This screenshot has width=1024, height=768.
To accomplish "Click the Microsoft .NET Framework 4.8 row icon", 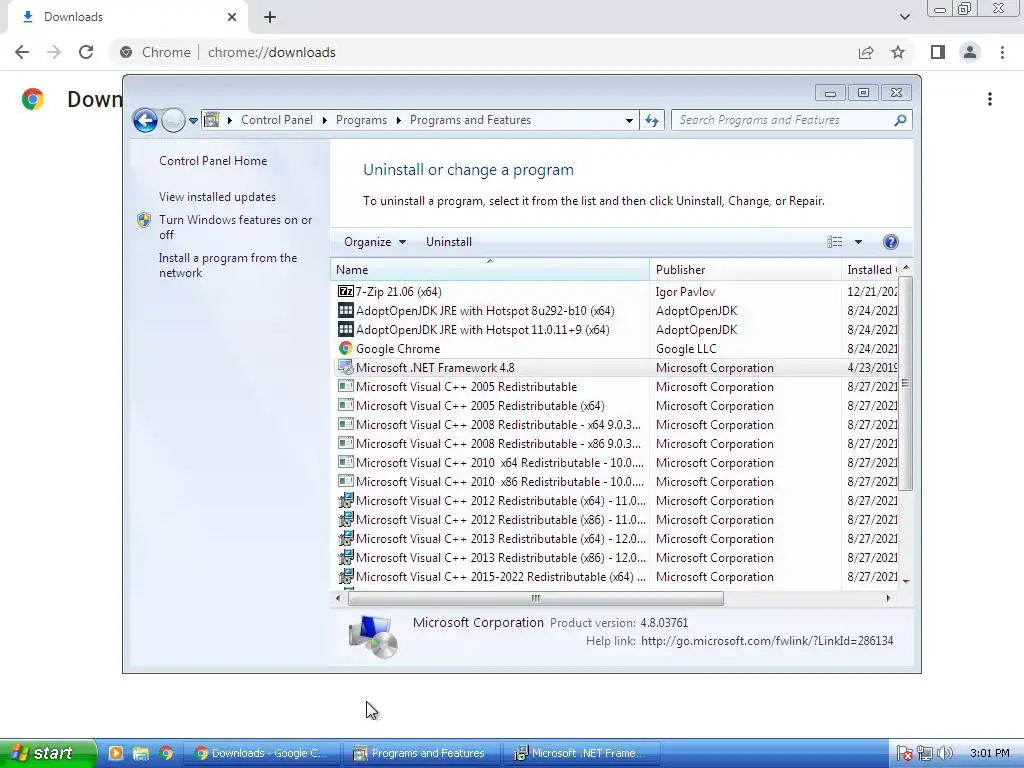I will point(345,367).
